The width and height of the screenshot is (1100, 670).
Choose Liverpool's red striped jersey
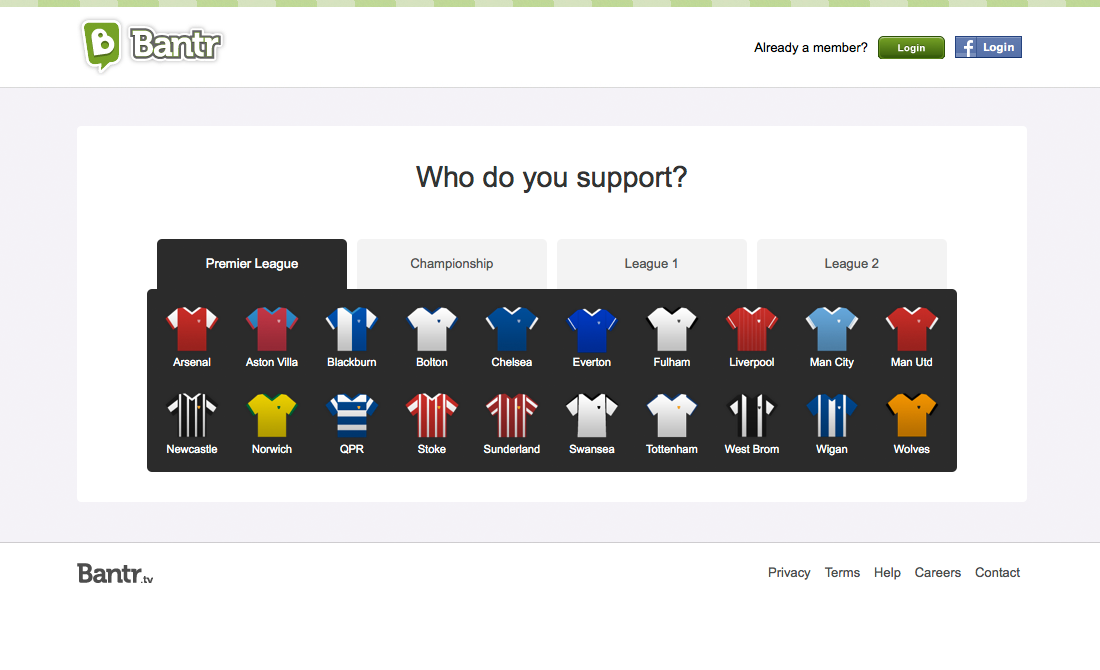[751, 329]
